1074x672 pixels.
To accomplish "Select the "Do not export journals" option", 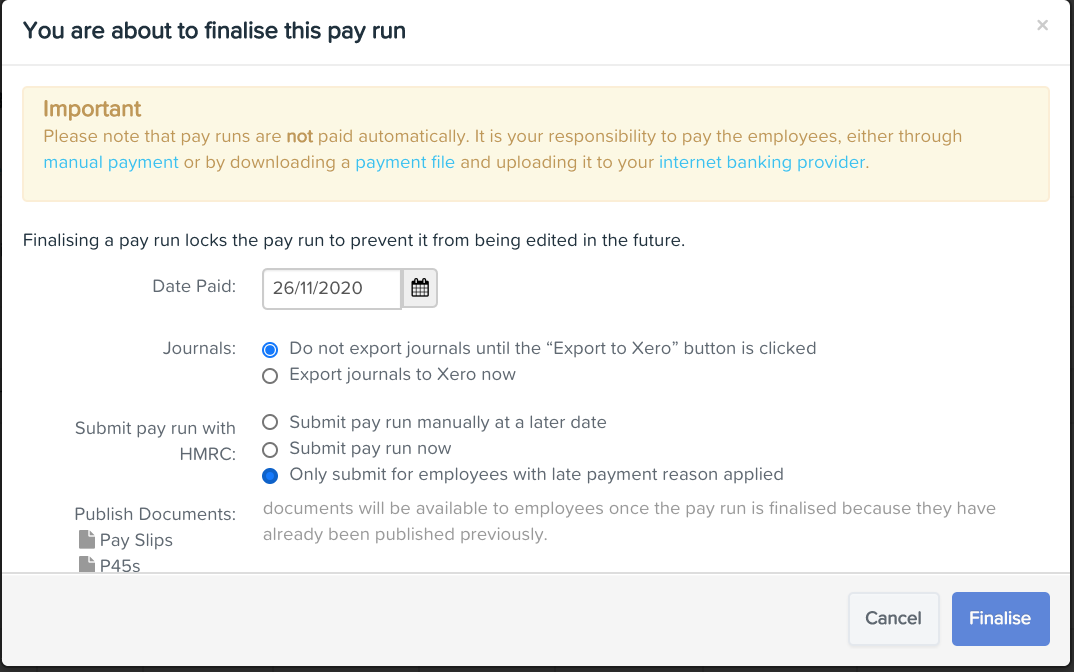I will pyautogui.click(x=270, y=349).
